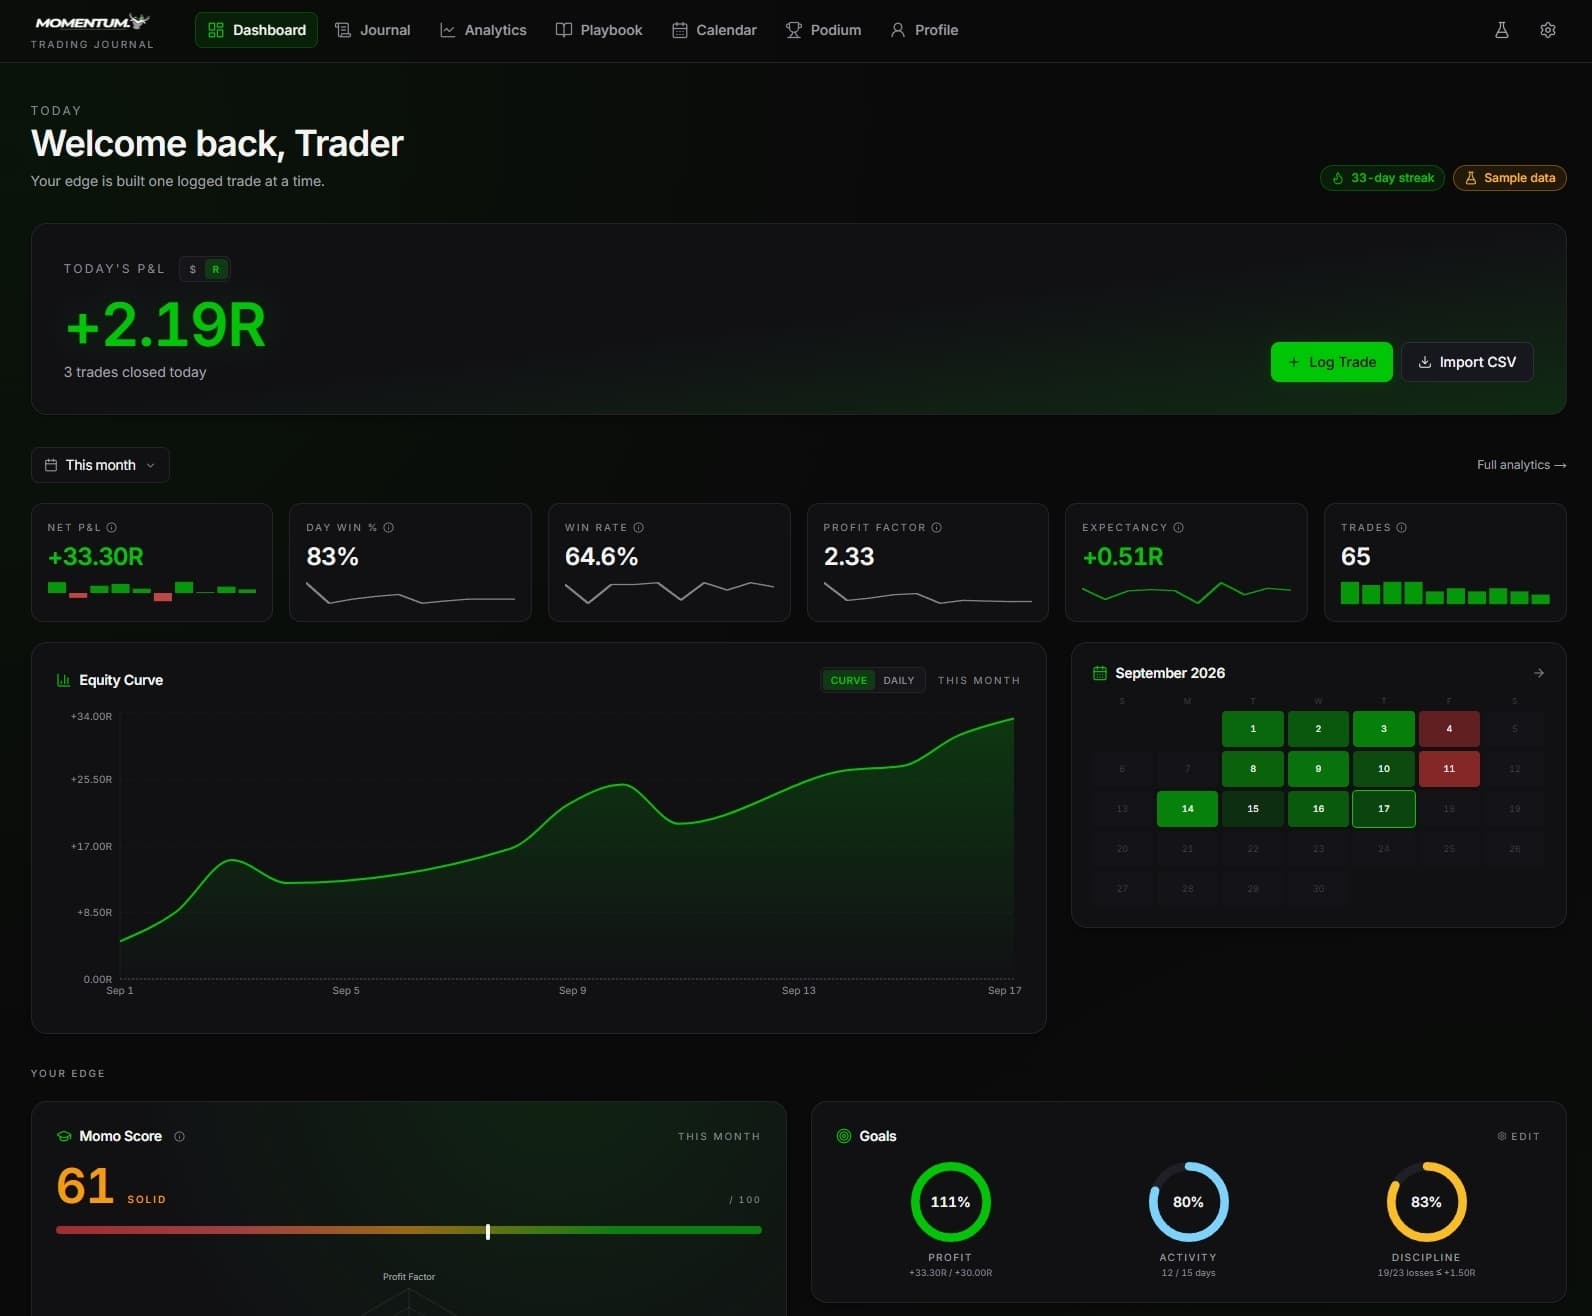The width and height of the screenshot is (1592, 1316).
Task: Click the Log Trade button
Action: pos(1332,362)
